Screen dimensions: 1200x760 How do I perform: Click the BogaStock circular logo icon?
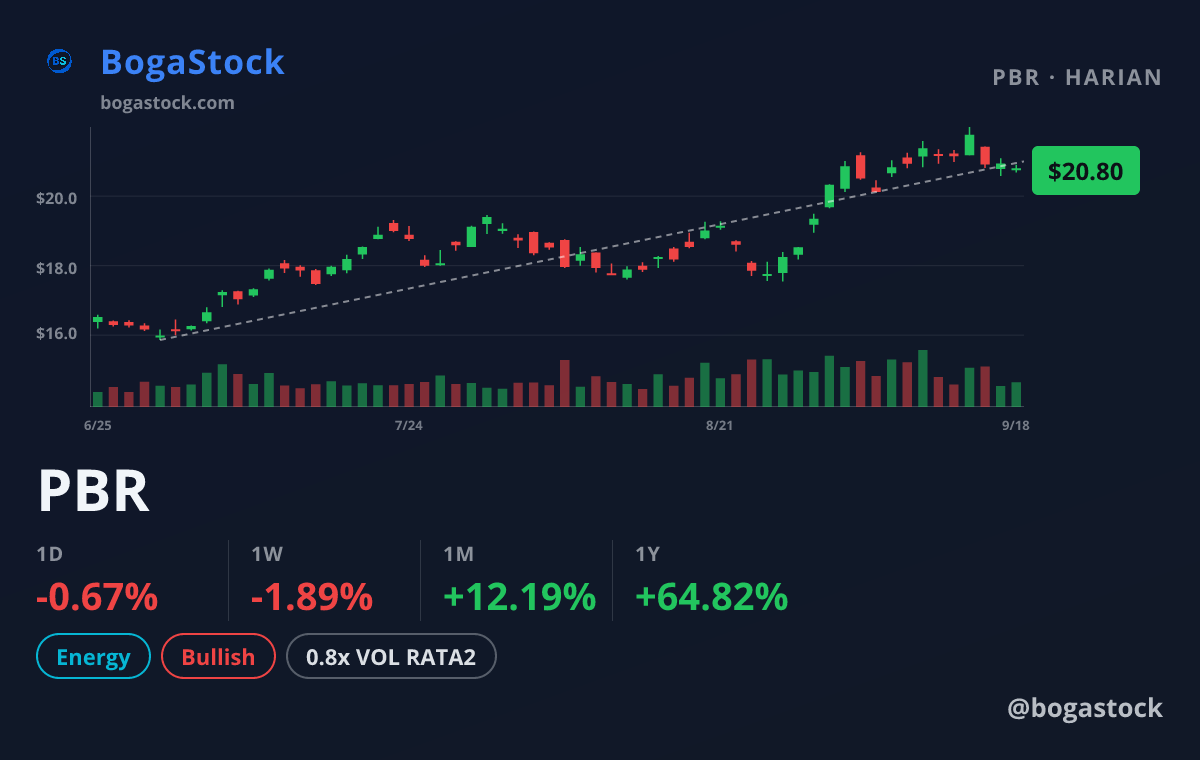(x=60, y=61)
